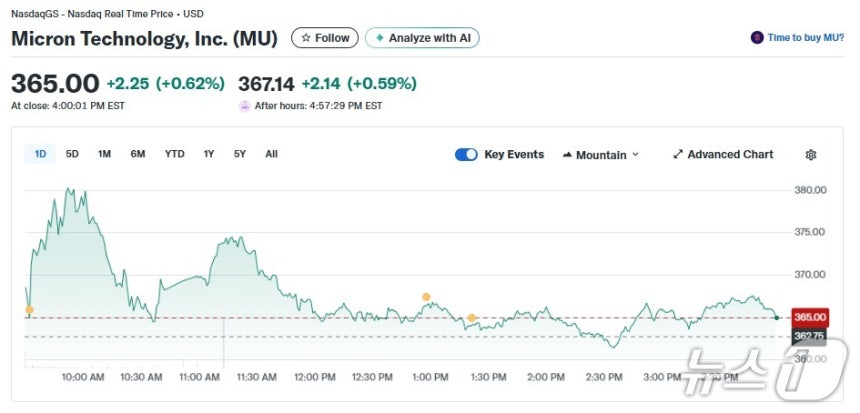The width and height of the screenshot is (860, 413).
Task: Show All time price history
Action: [271, 154]
